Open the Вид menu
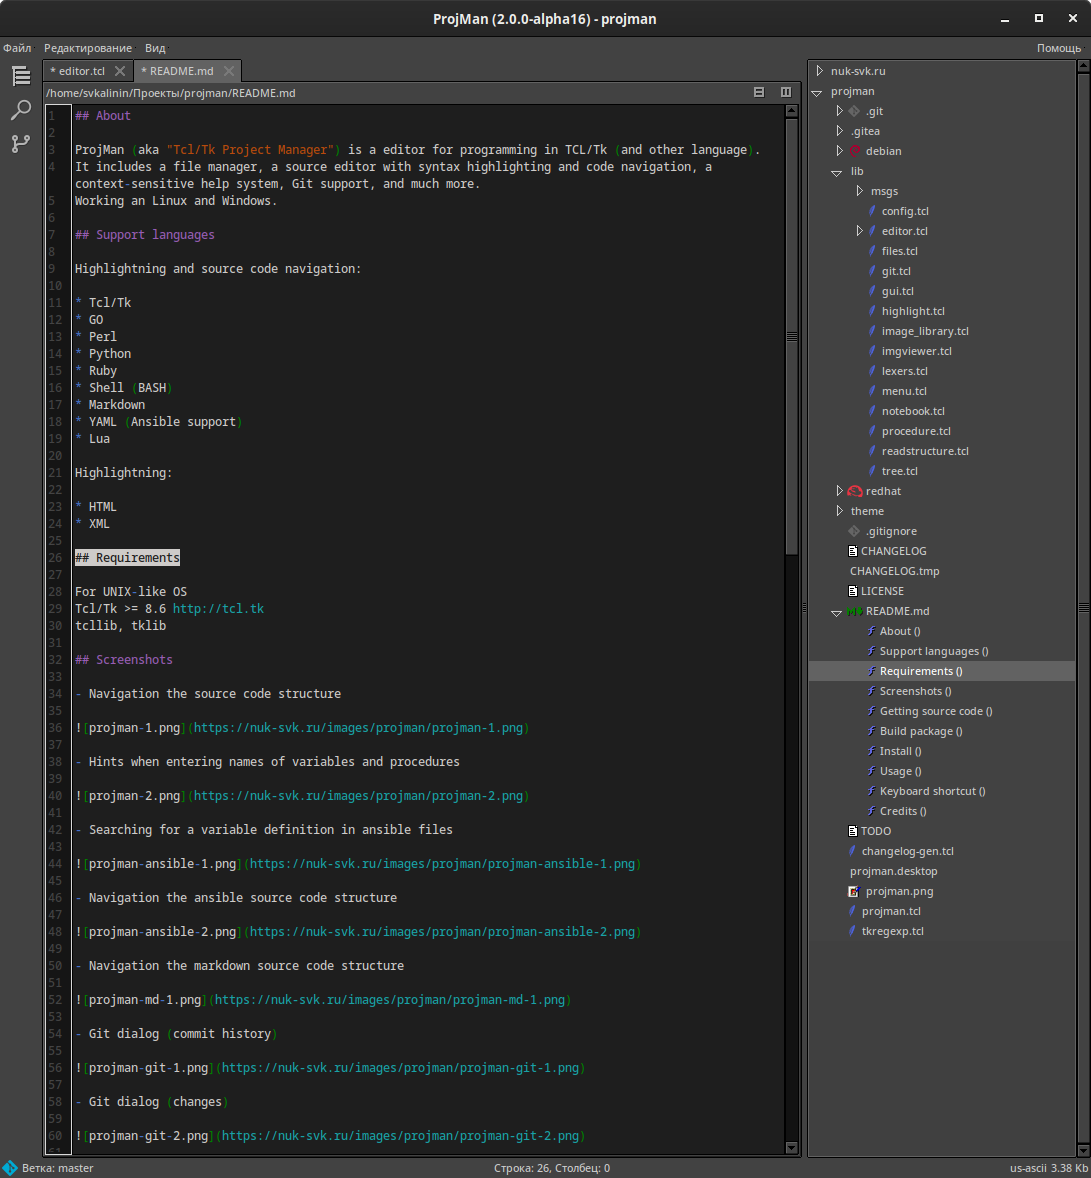 155,48
